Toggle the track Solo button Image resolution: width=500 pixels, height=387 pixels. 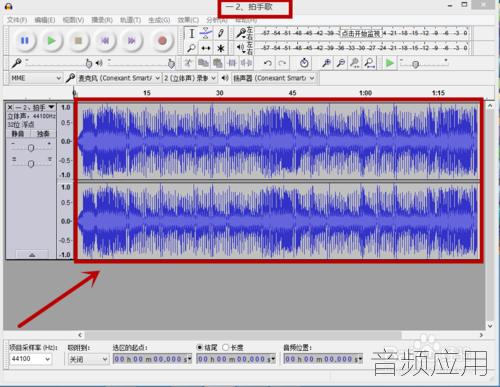[x=43, y=134]
